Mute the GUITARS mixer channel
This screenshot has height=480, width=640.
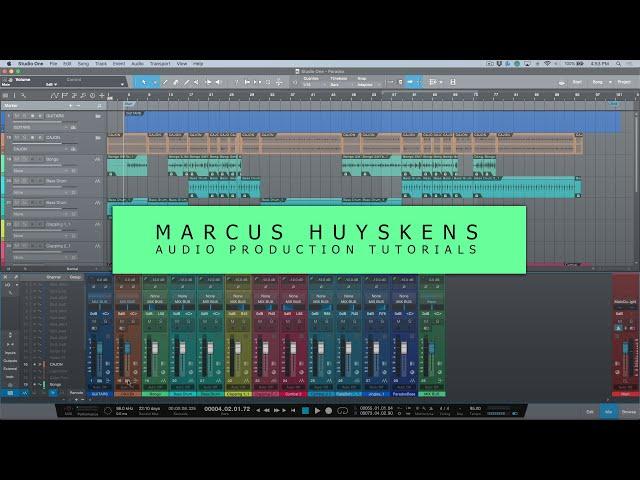coord(93,321)
